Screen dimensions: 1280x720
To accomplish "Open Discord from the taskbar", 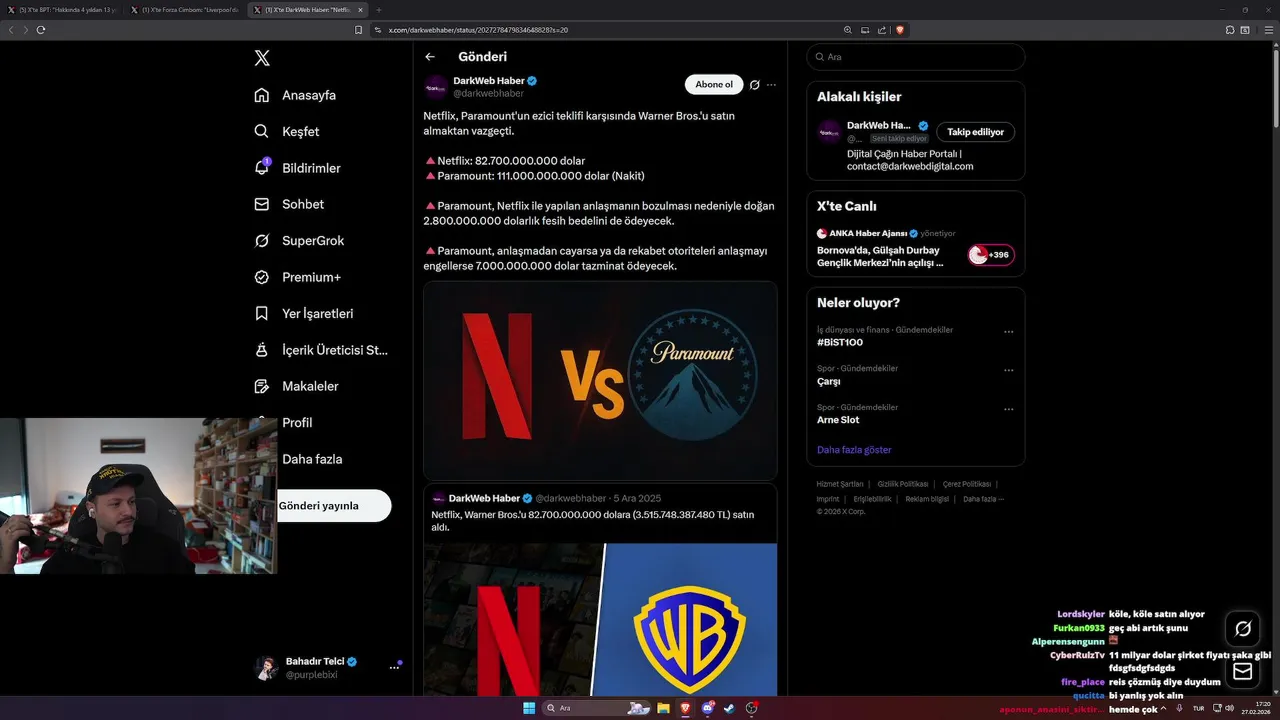I will coord(708,708).
